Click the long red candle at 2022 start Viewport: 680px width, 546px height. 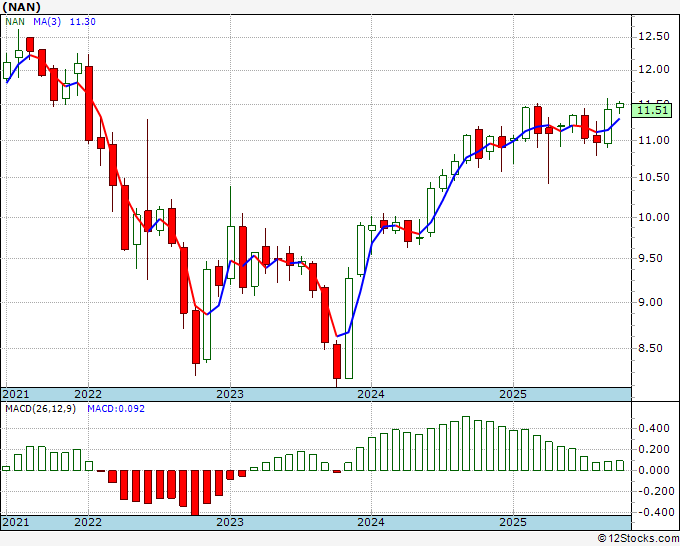pyautogui.click(x=89, y=103)
